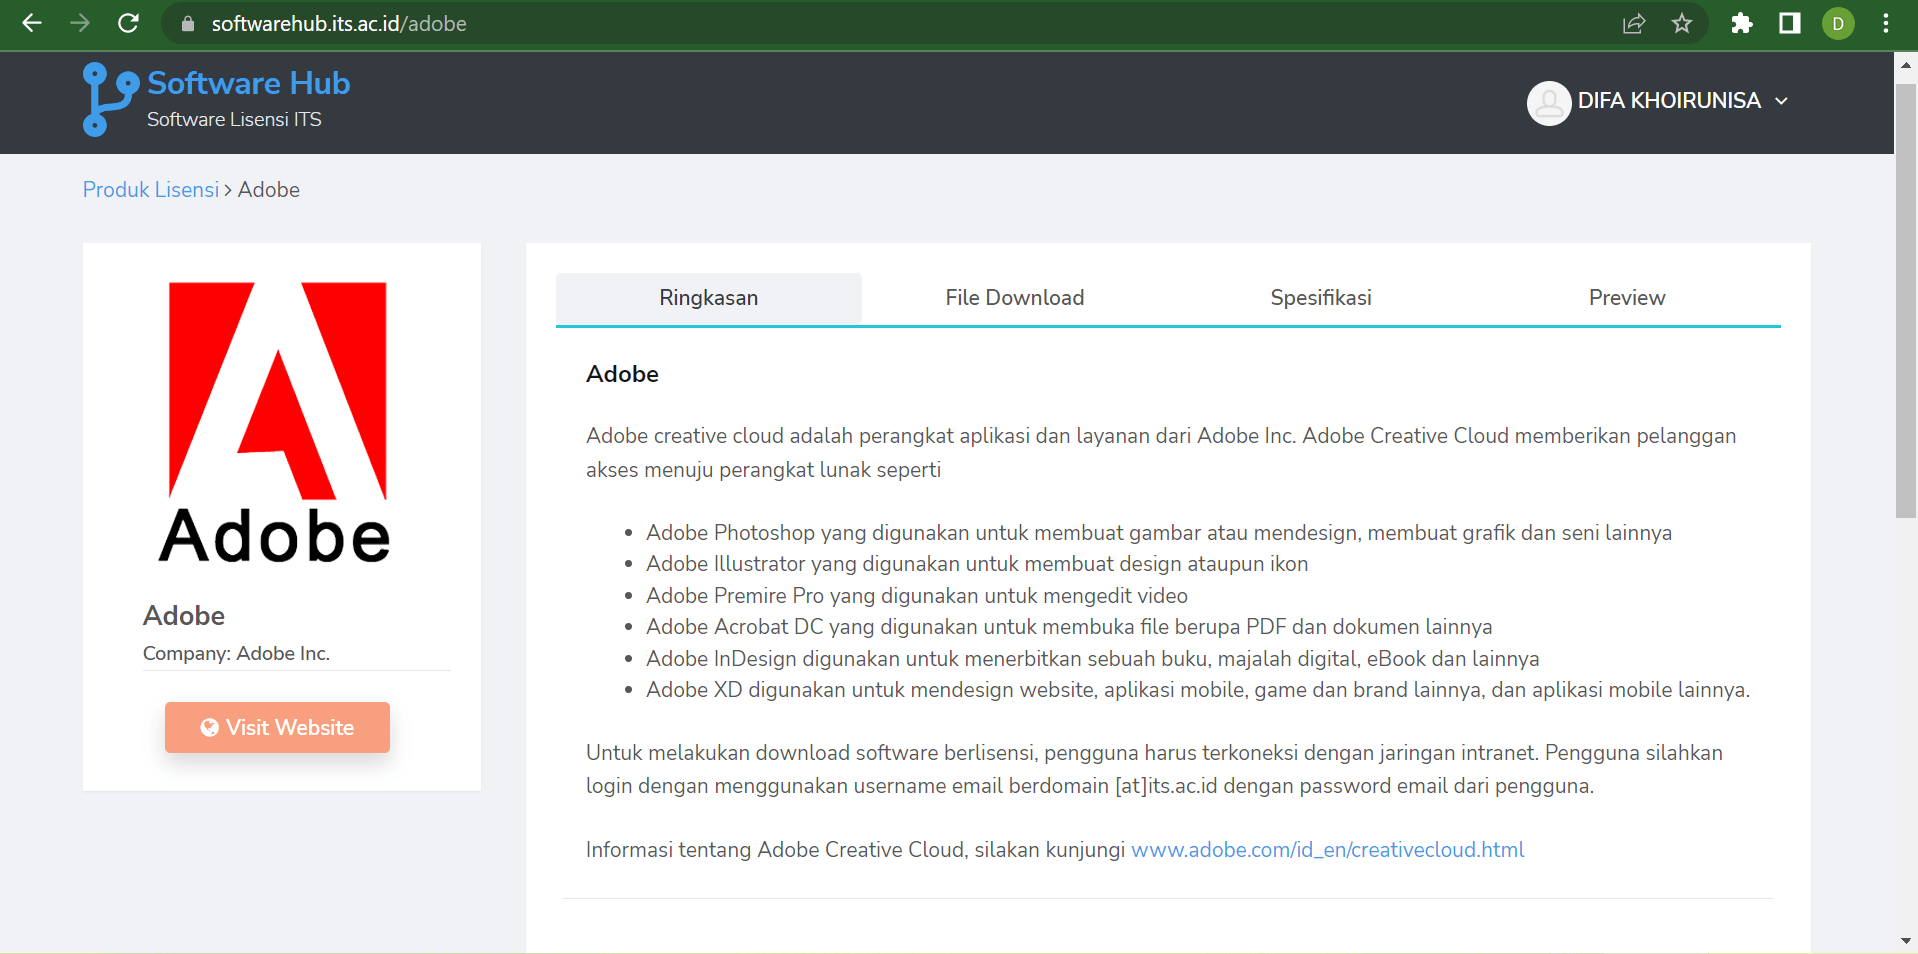This screenshot has width=1918, height=954.
Task: Bookmark this page with star icon
Action: [1682, 23]
